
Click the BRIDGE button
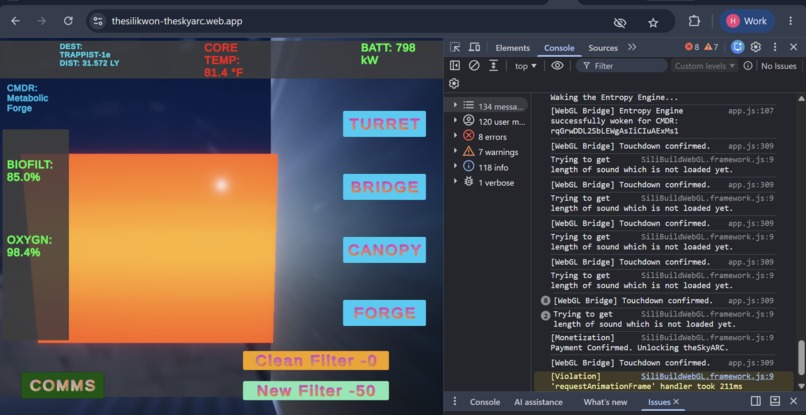tap(384, 187)
